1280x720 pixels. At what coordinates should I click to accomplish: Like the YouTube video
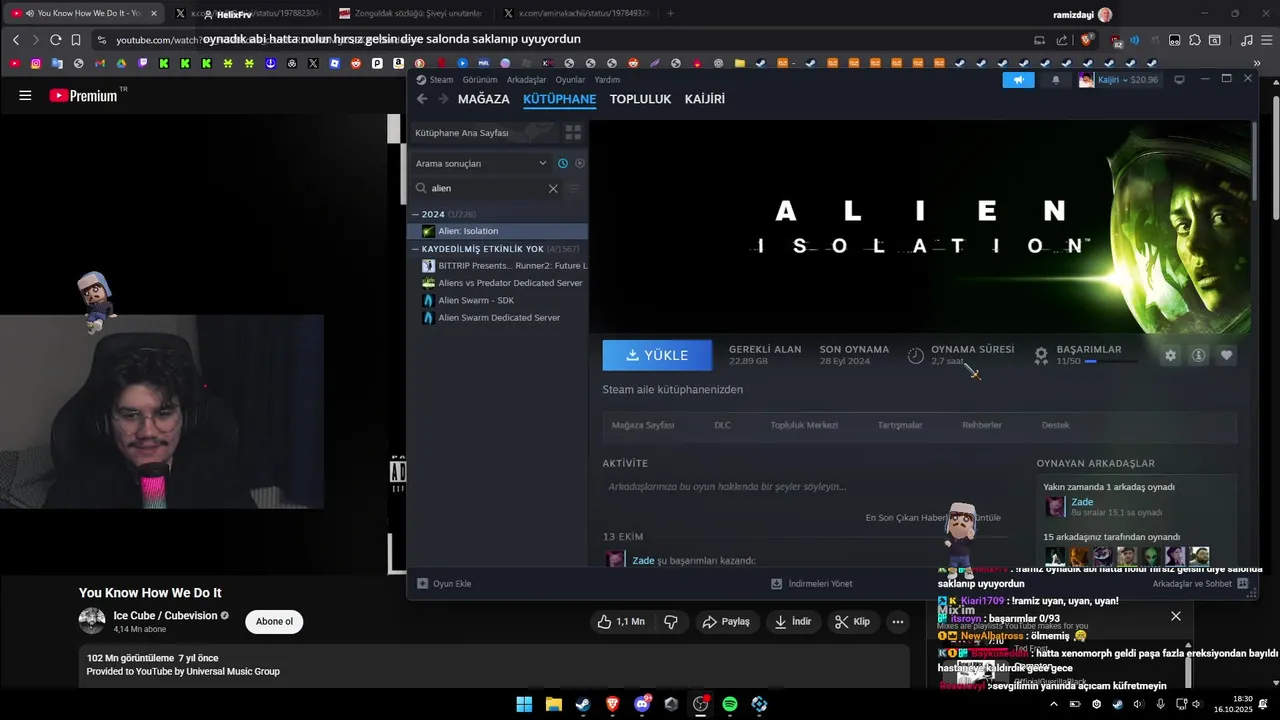tap(621, 622)
